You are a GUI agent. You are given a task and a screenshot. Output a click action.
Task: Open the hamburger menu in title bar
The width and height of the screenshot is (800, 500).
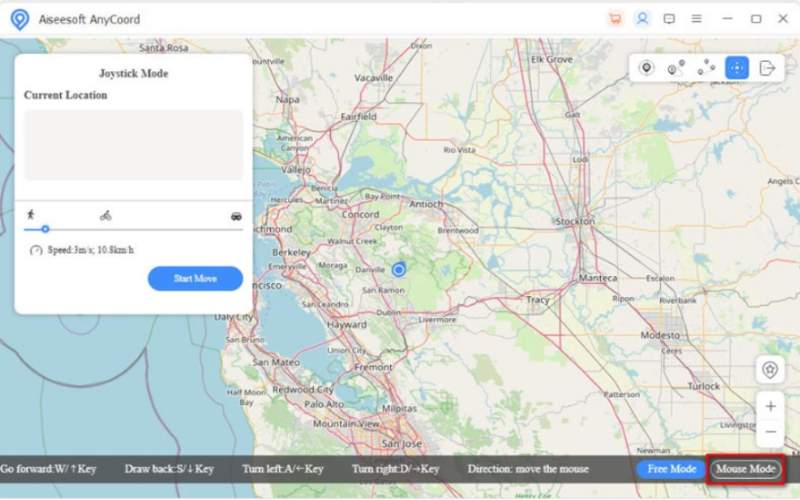coord(696,19)
